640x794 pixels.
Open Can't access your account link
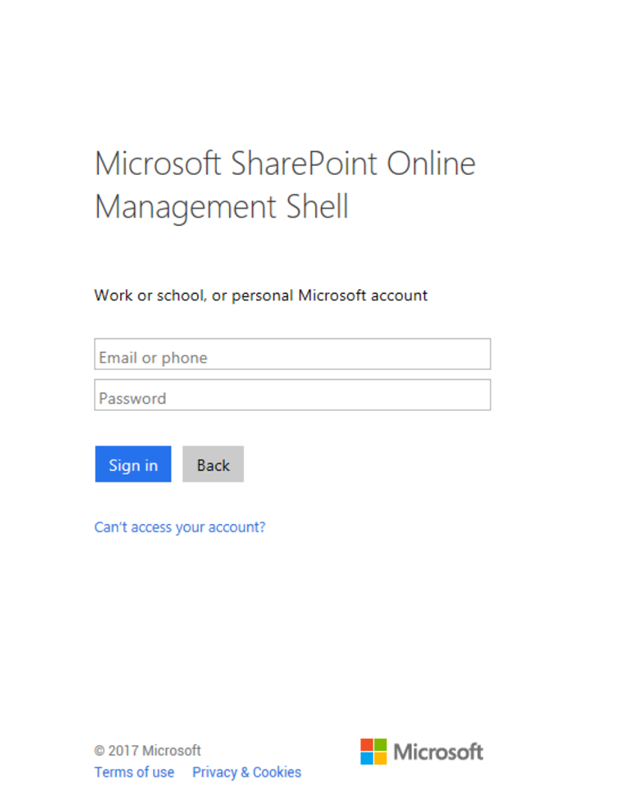pos(180,527)
